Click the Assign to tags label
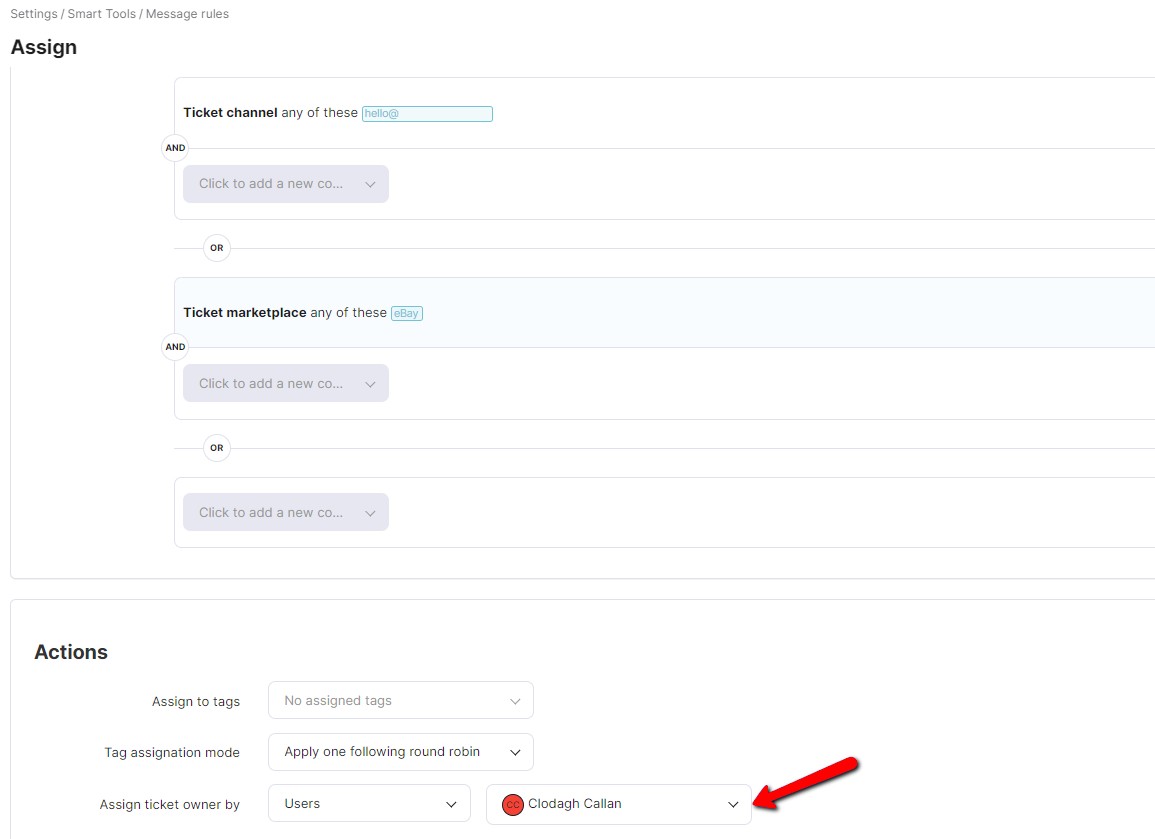Viewport: 1155px width, 839px height. coord(196,701)
